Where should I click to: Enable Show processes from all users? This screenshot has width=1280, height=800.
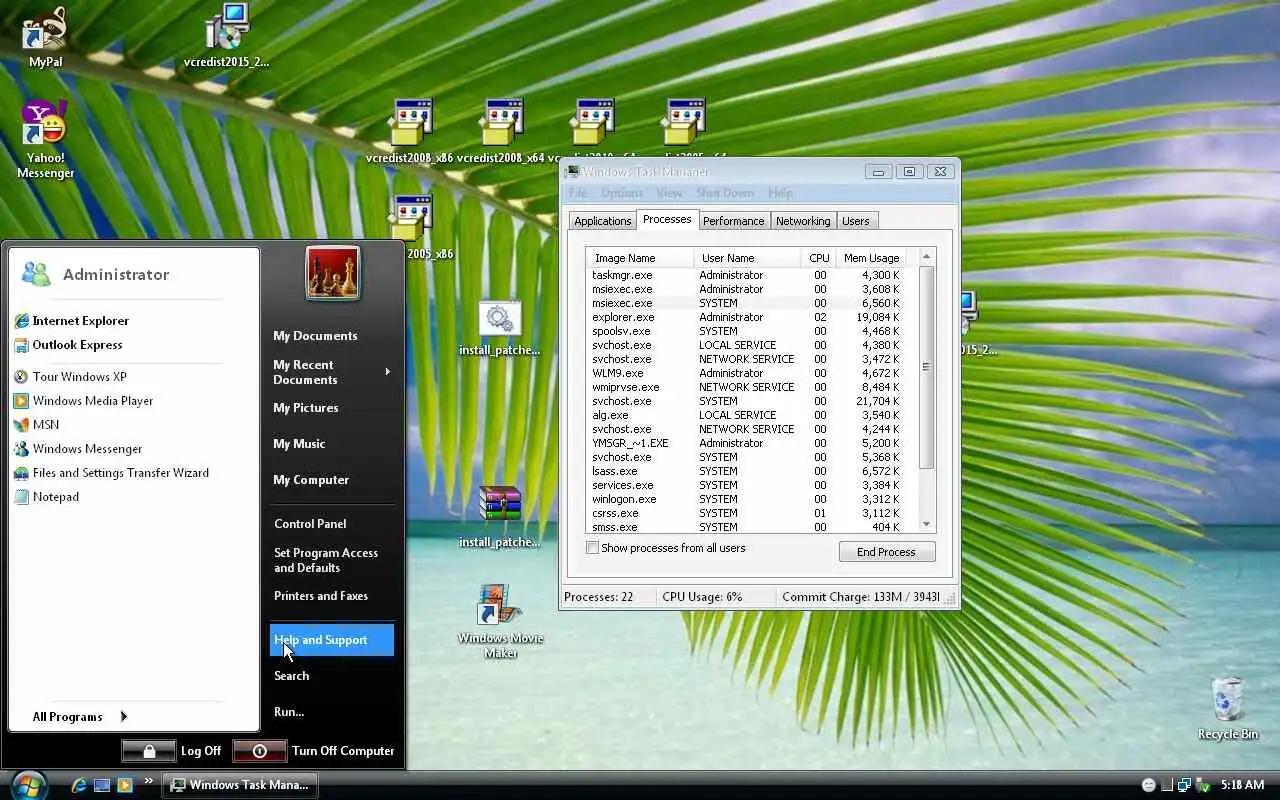coord(592,548)
